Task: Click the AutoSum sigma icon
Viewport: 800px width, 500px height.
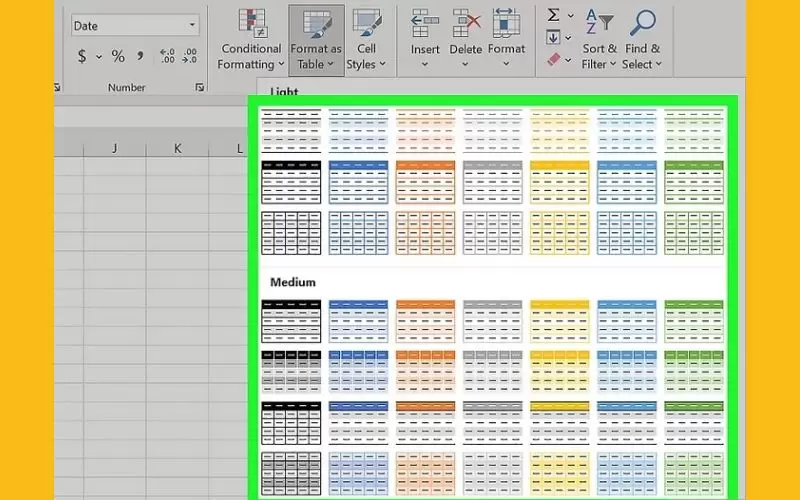Action: click(x=554, y=15)
